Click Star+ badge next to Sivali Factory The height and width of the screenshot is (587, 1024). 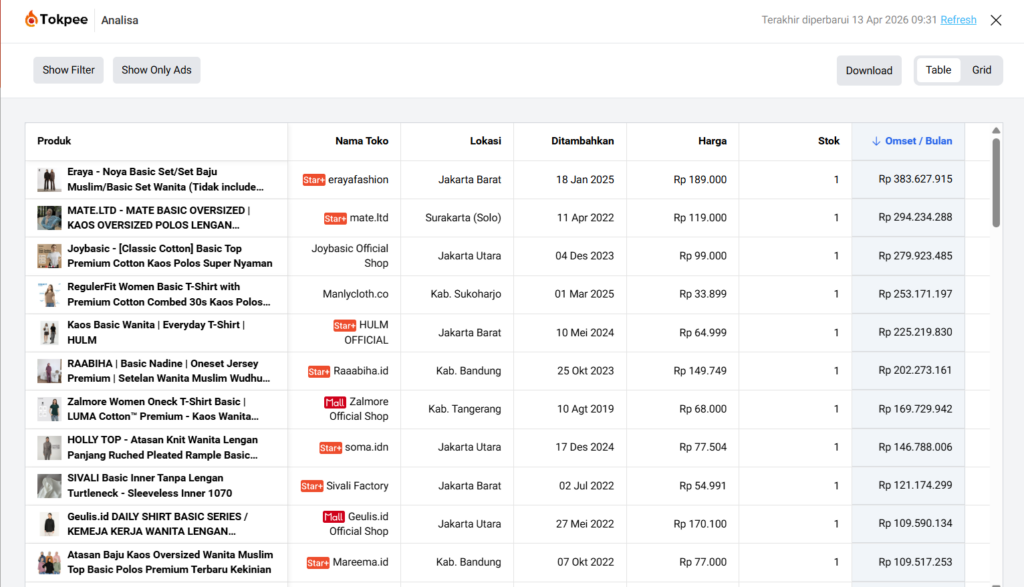point(312,486)
